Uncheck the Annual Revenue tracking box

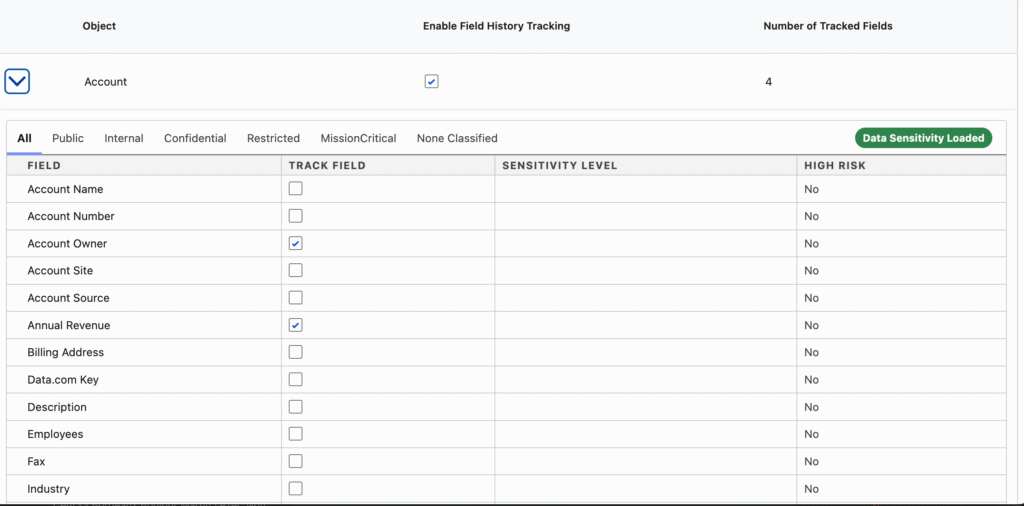295,325
